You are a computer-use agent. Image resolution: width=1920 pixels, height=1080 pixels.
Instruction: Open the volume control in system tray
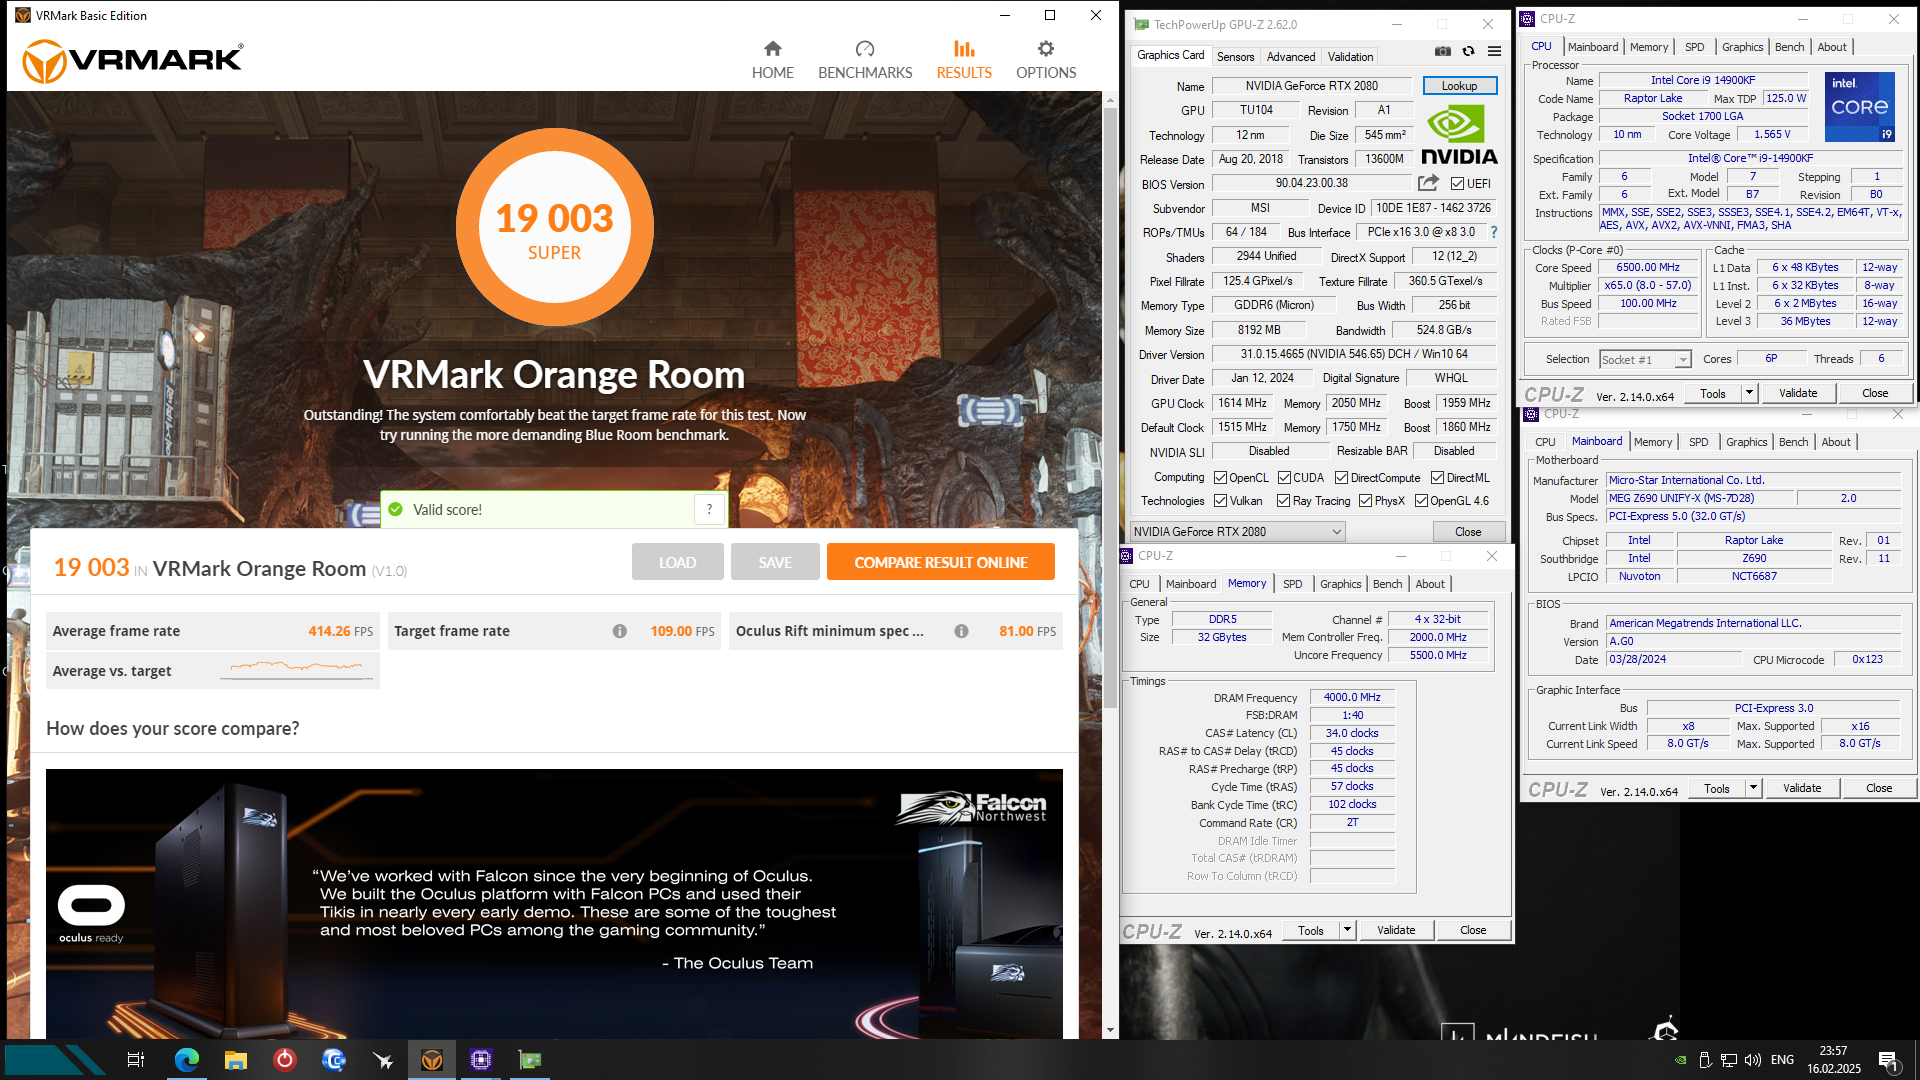coord(1752,1060)
